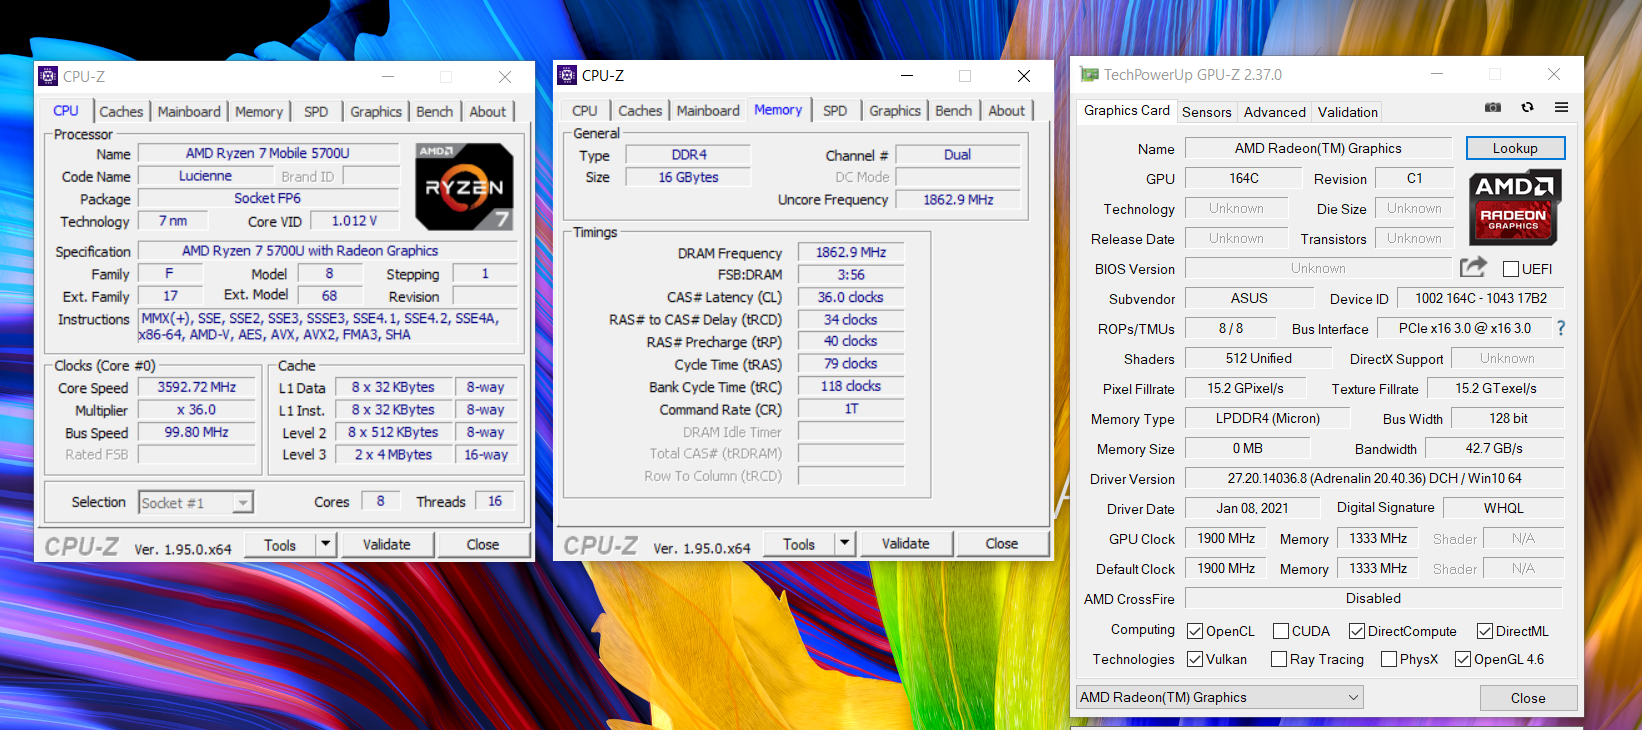Click Device ID field 1002 164C

pyautogui.click(x=1481, y=298)
